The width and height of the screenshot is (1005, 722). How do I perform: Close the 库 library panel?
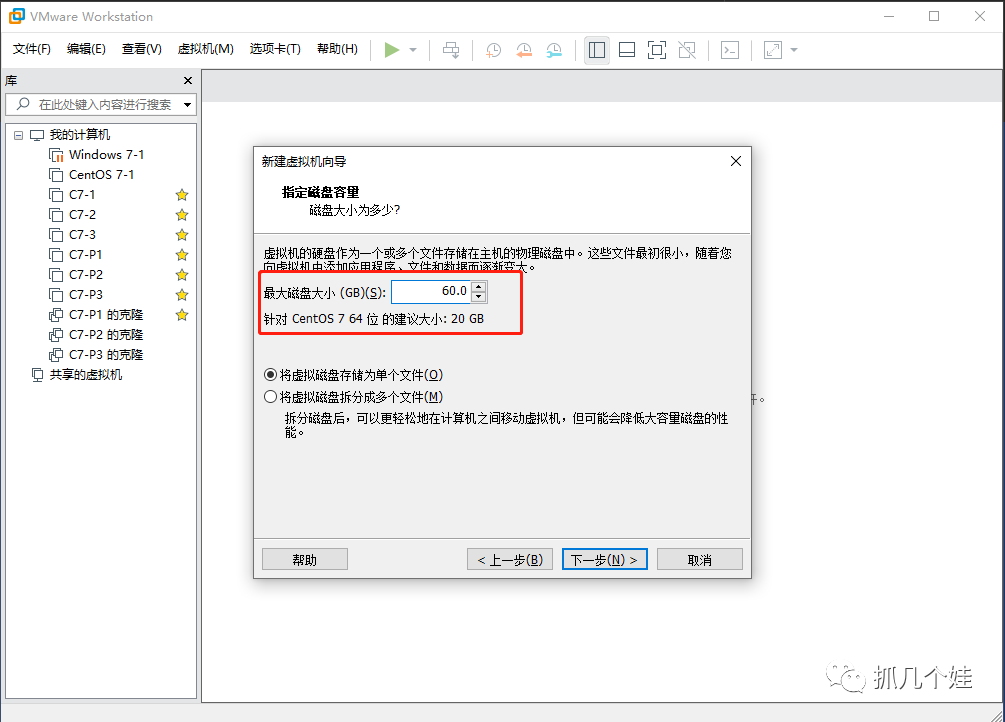[x=188, y=81]
